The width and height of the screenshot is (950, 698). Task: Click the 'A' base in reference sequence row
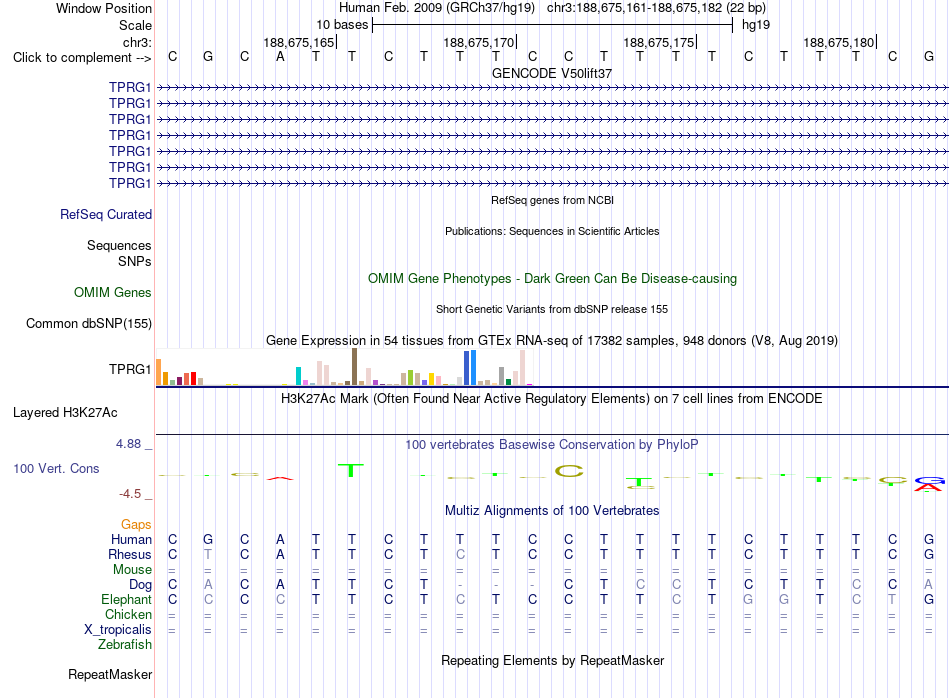(x=280, y=56)
